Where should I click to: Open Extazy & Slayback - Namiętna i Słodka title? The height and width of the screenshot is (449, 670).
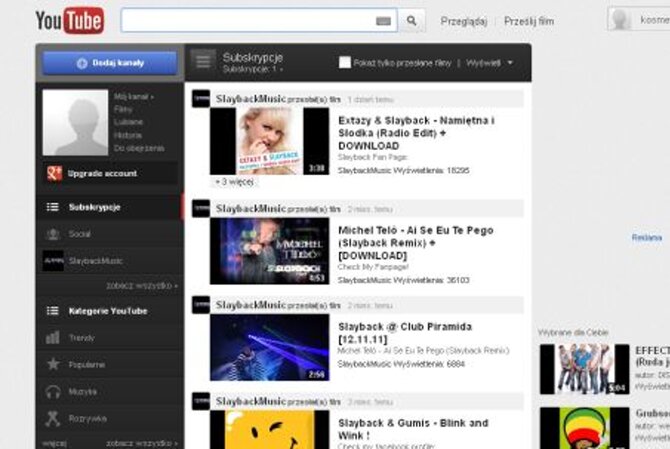416,133
